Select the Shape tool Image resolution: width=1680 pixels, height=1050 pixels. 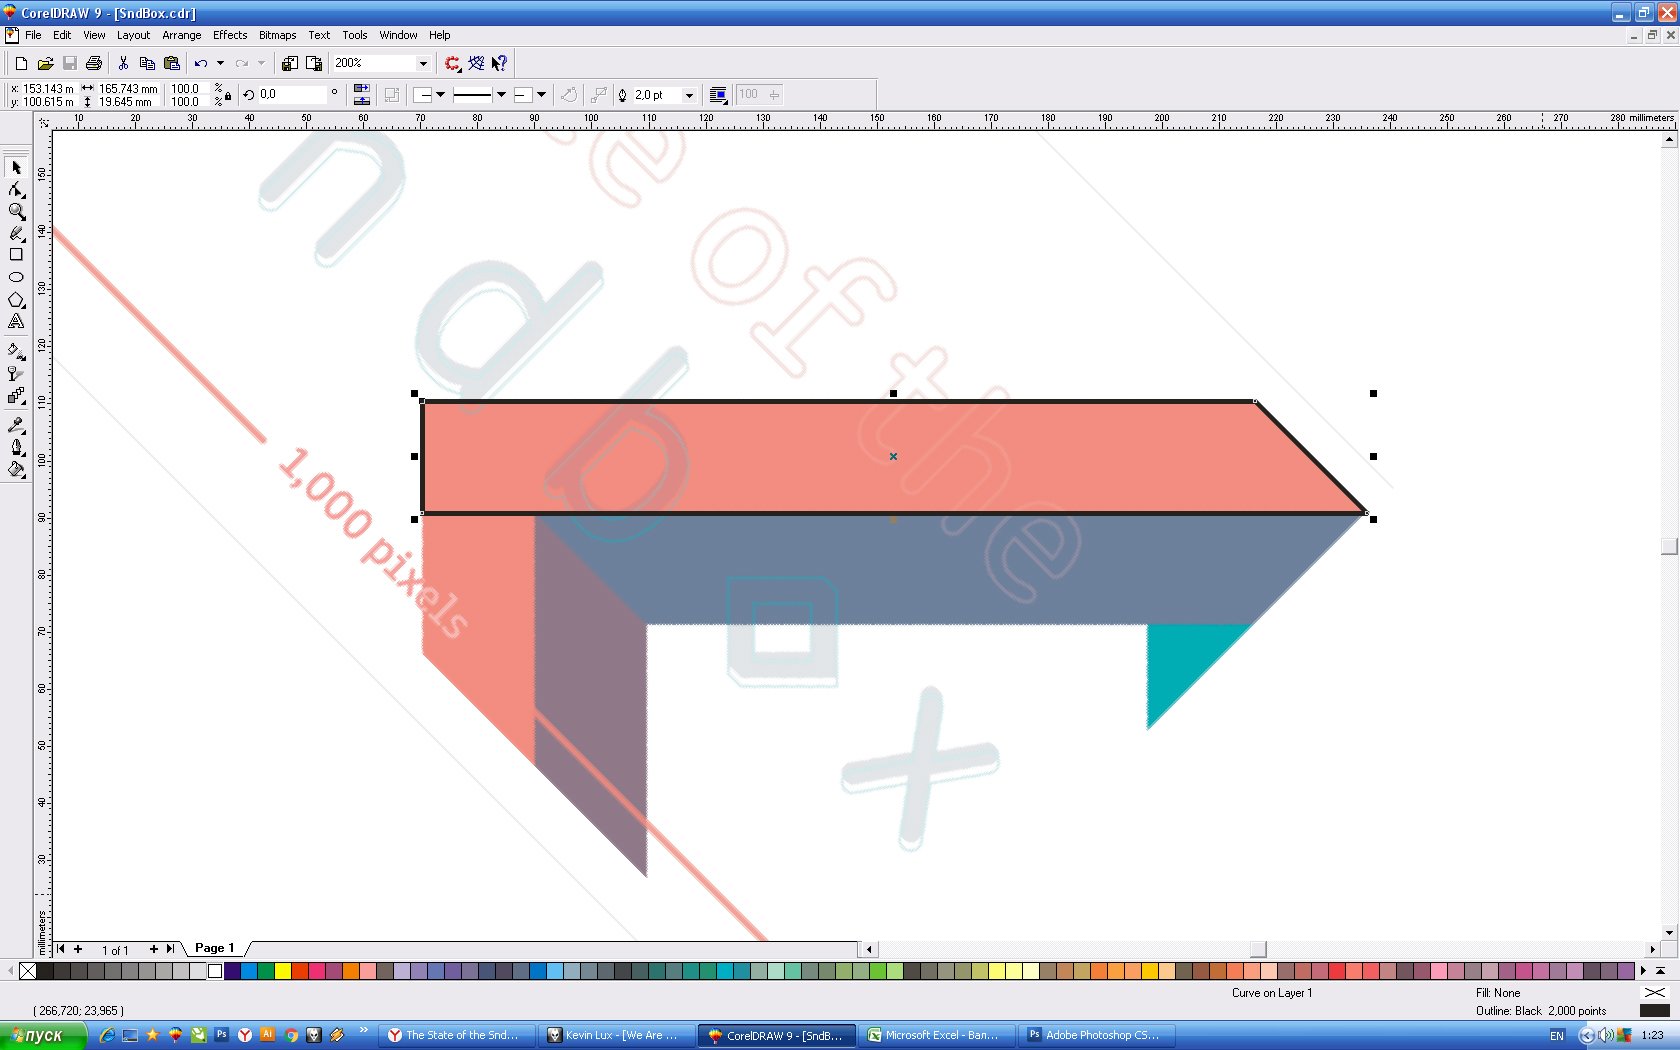tap(16, 190)
